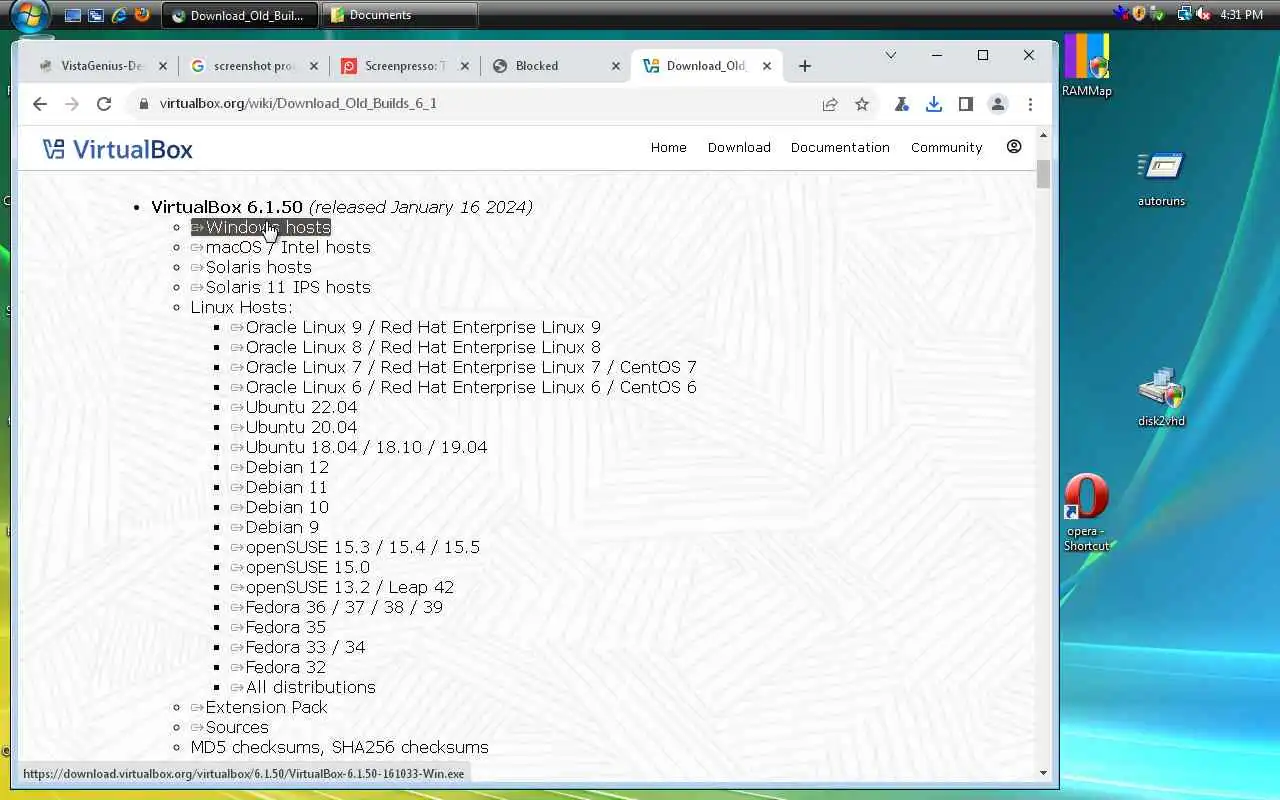Viewport: 1280px width, 800px height.
Task: Open Solaris 11 IPS hosts link
Action: (x=281, y=287)
